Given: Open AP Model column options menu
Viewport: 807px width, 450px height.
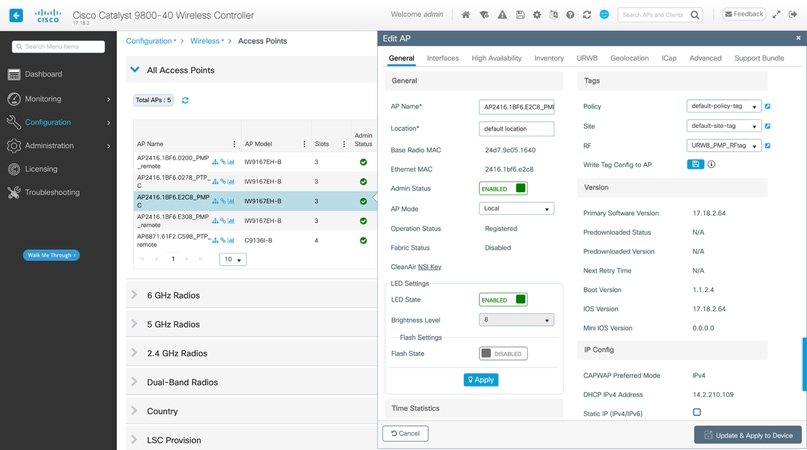Looking at the screenshot, I should tap(304, 144).
